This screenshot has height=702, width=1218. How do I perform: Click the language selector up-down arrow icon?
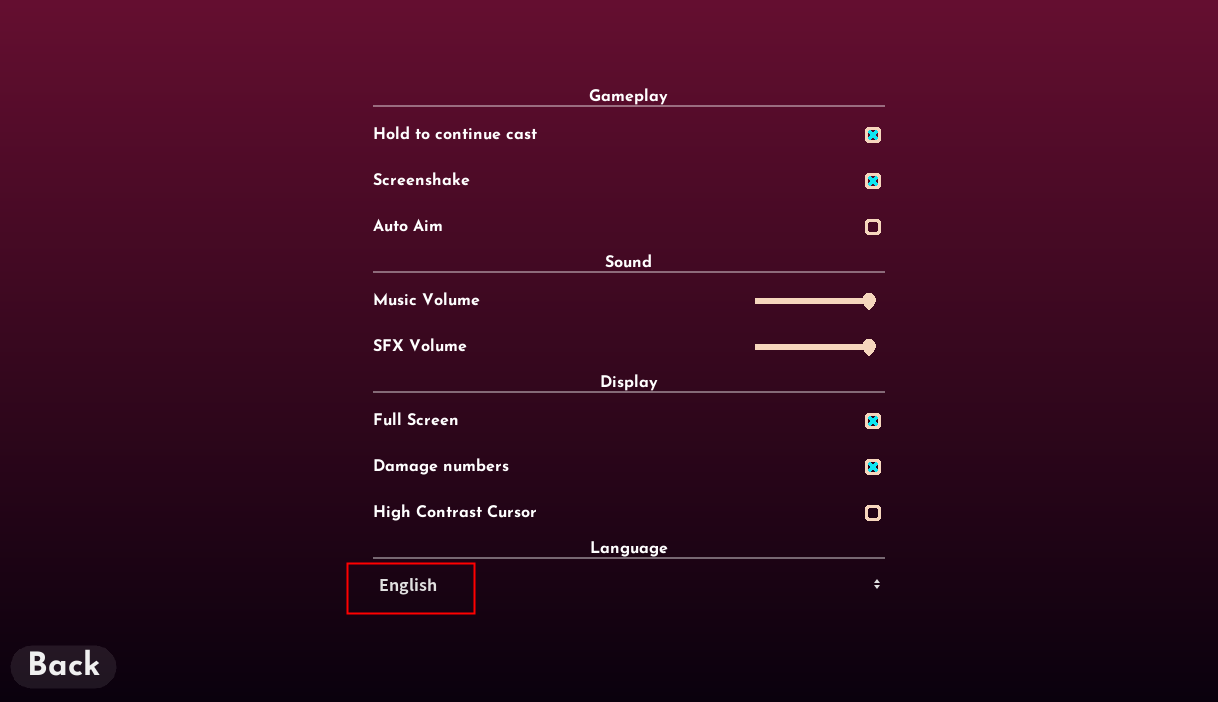pyautogui.click(x=877, y=584)
